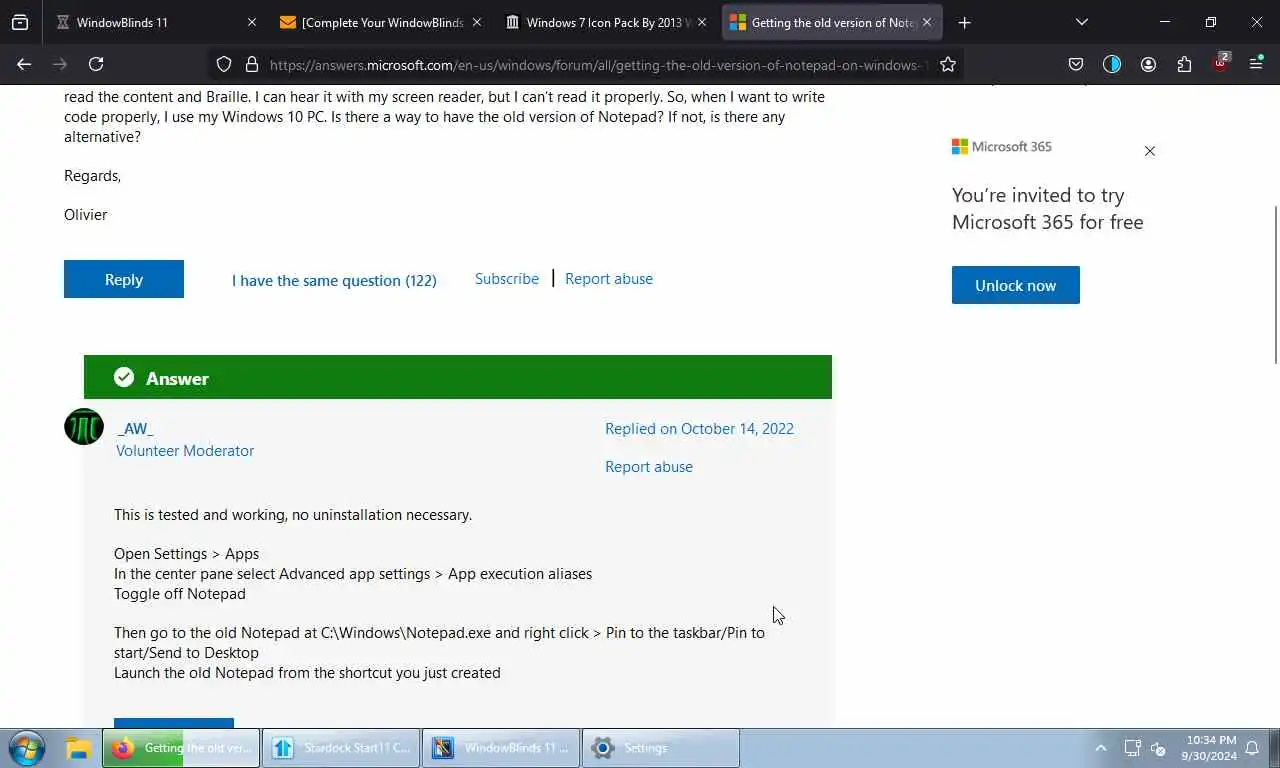Click the green Answer checkmark icon
Screen dimensions: 1280x768
click(124, 377)
